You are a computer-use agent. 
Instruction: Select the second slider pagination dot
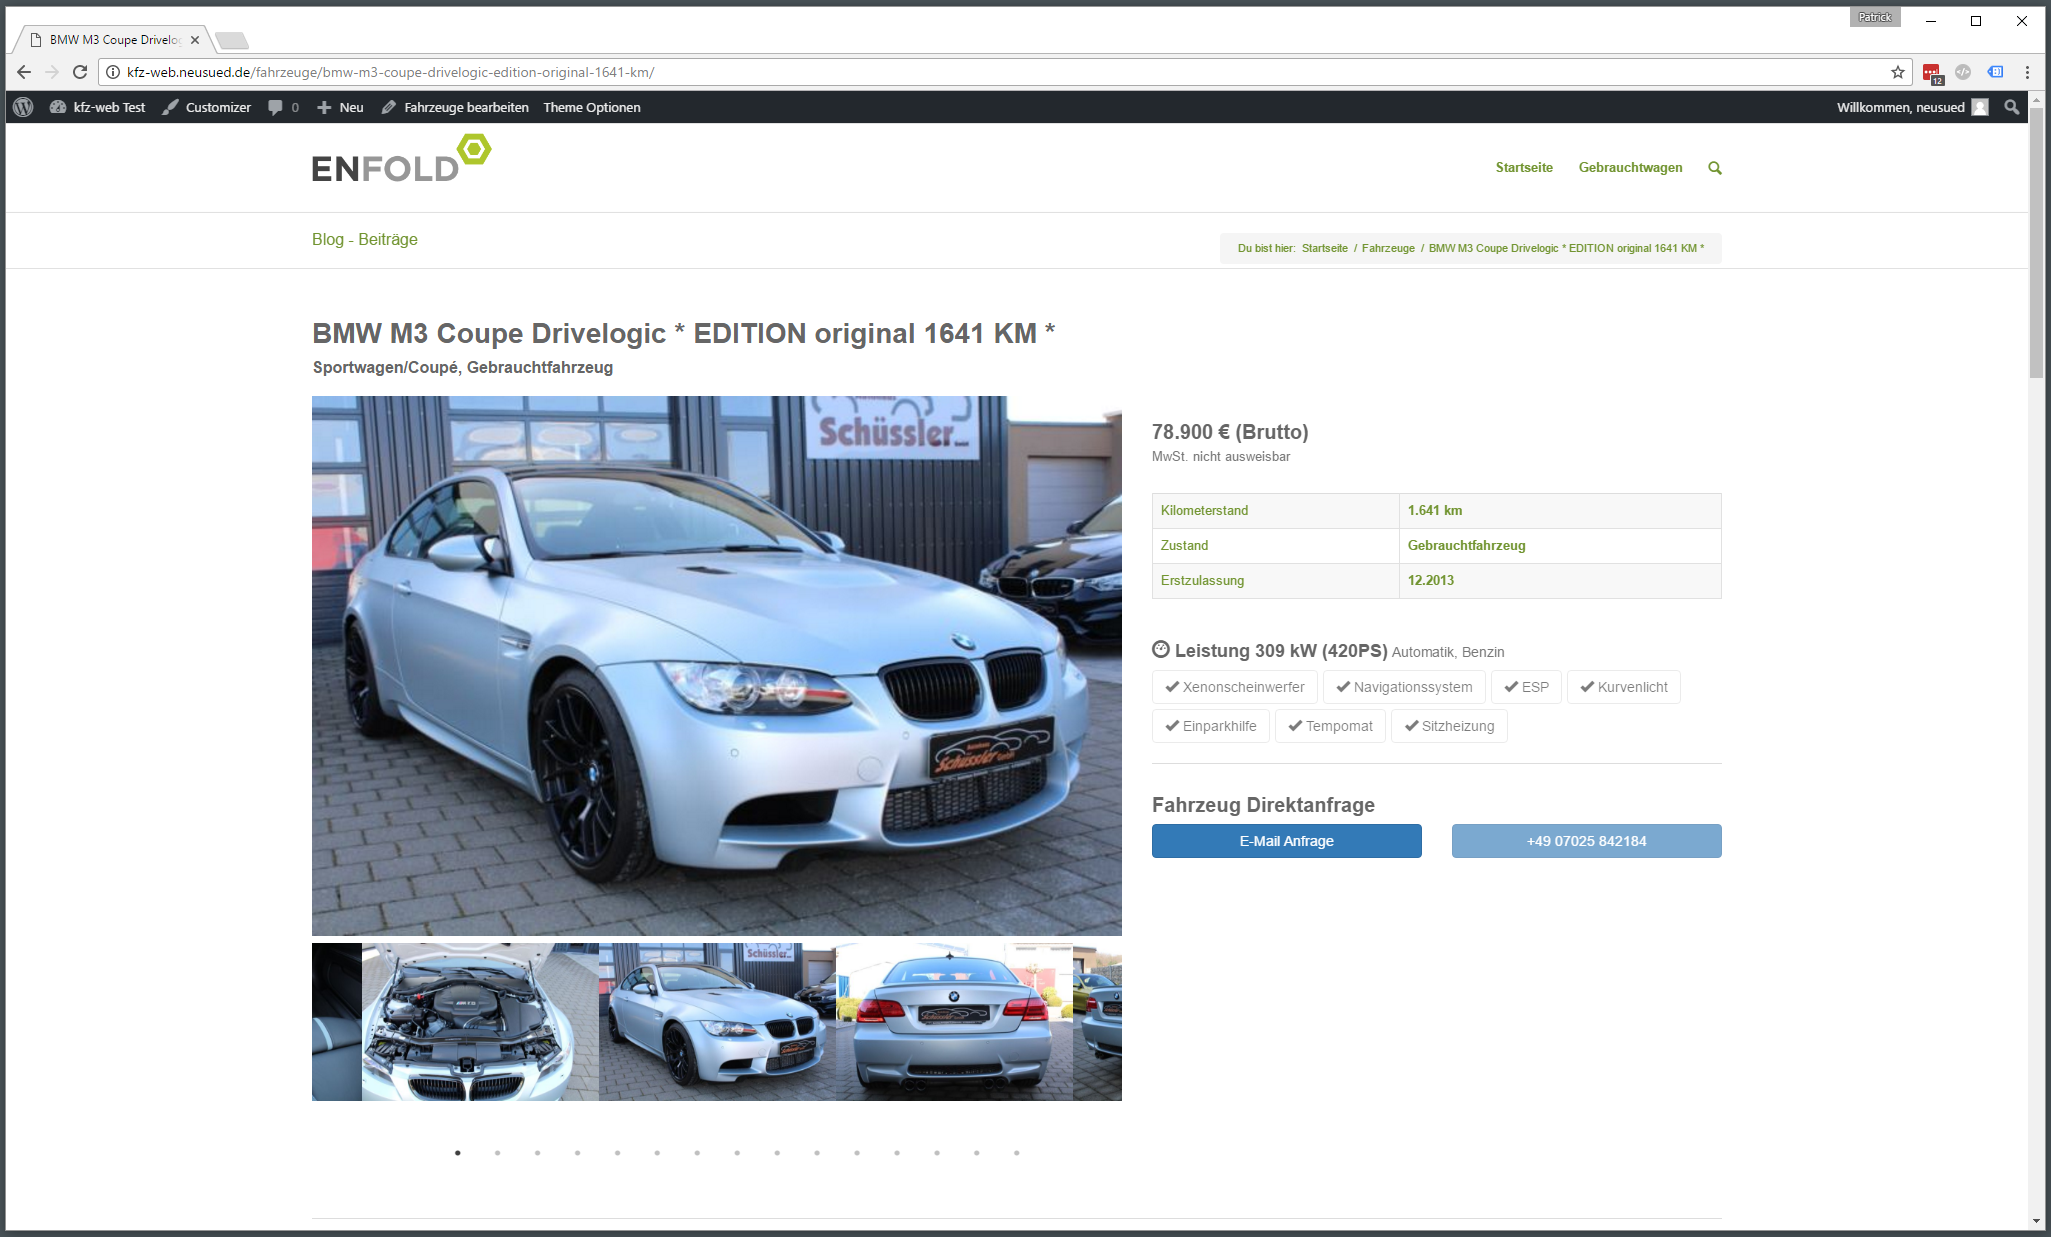[x=497, y=1153]
